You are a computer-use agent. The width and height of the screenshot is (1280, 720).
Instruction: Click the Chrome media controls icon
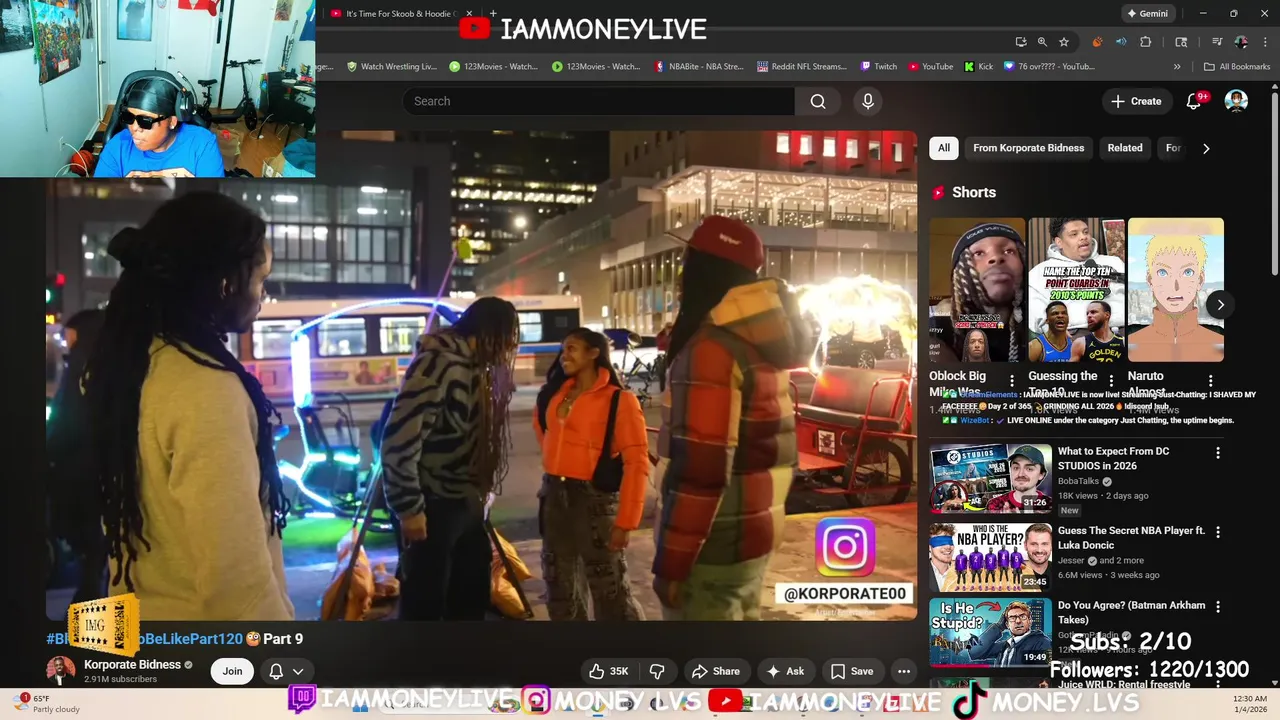point(1216,42)
